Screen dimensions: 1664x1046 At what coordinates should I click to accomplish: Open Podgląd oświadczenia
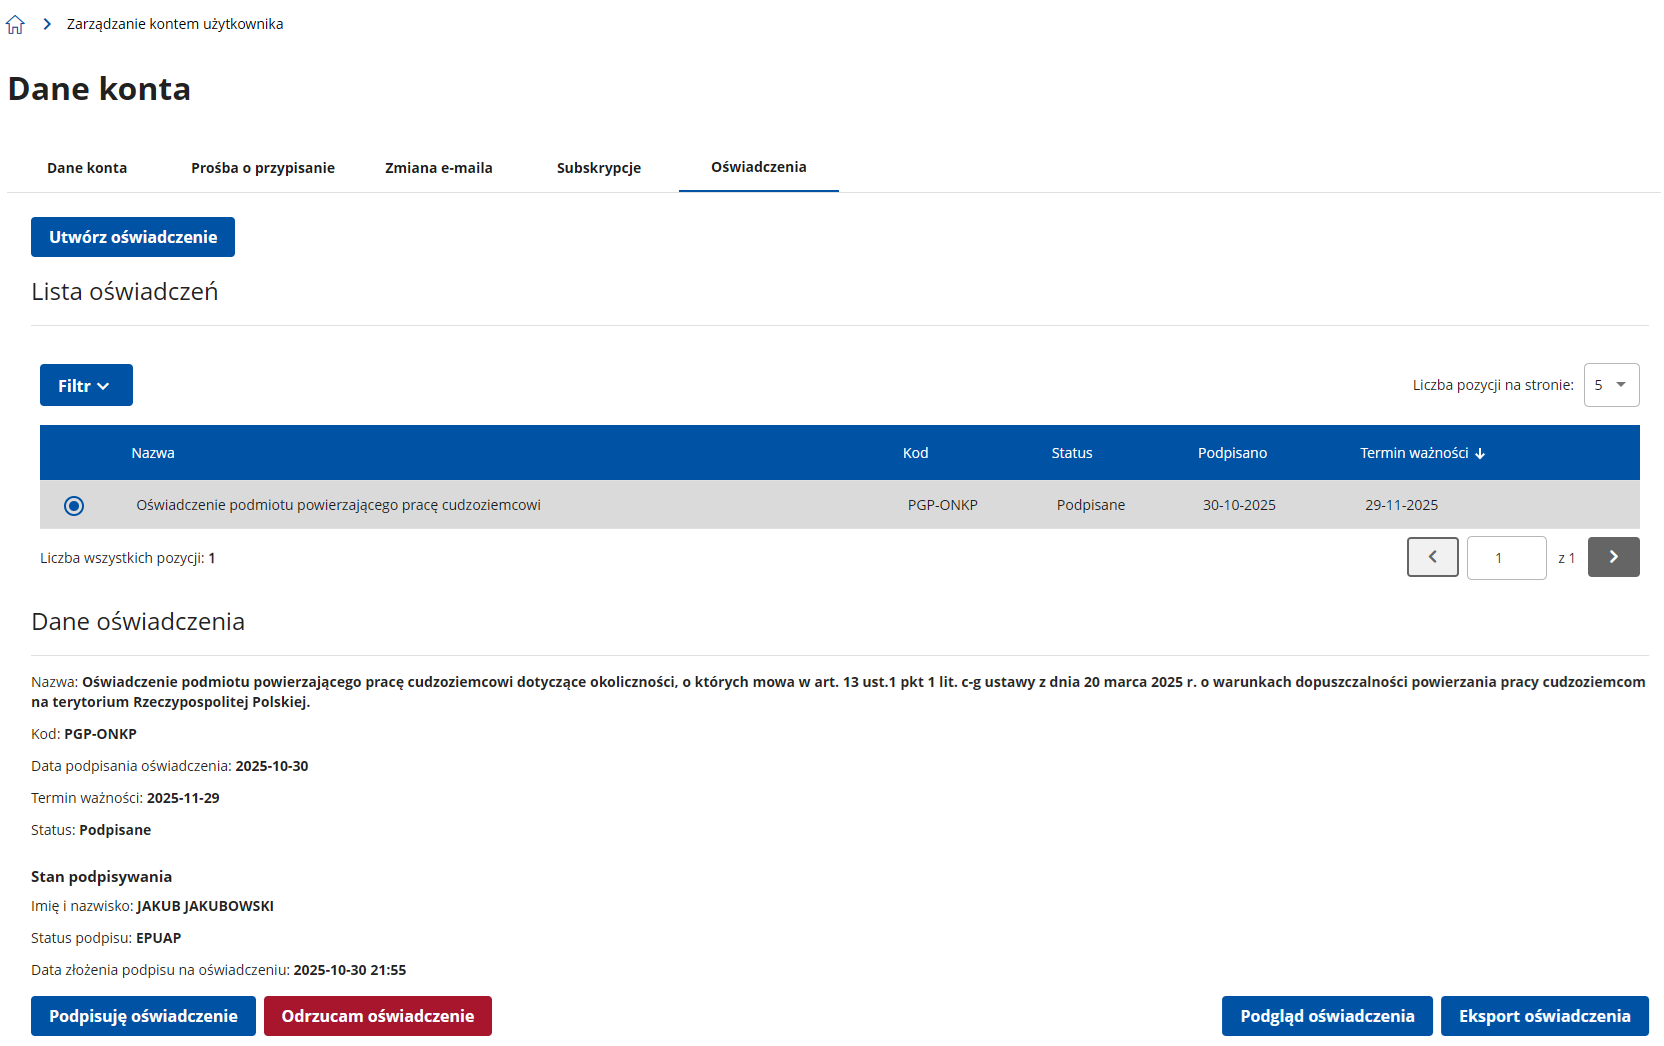coord(1327,1016)
